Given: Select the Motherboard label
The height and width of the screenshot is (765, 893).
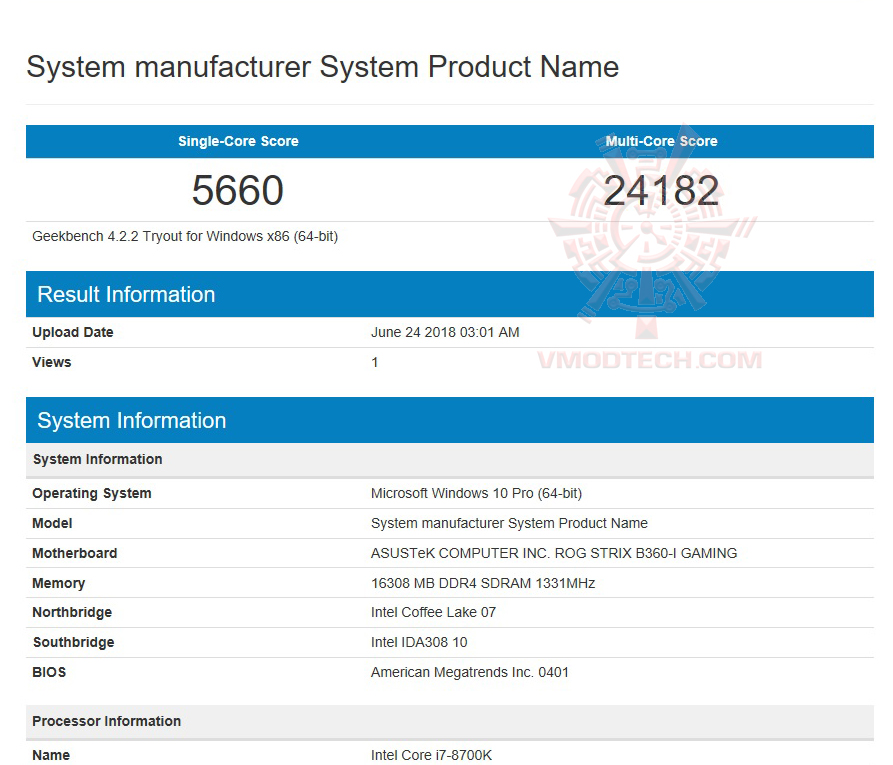Looking at the screenshot, I should coord(75,553).
